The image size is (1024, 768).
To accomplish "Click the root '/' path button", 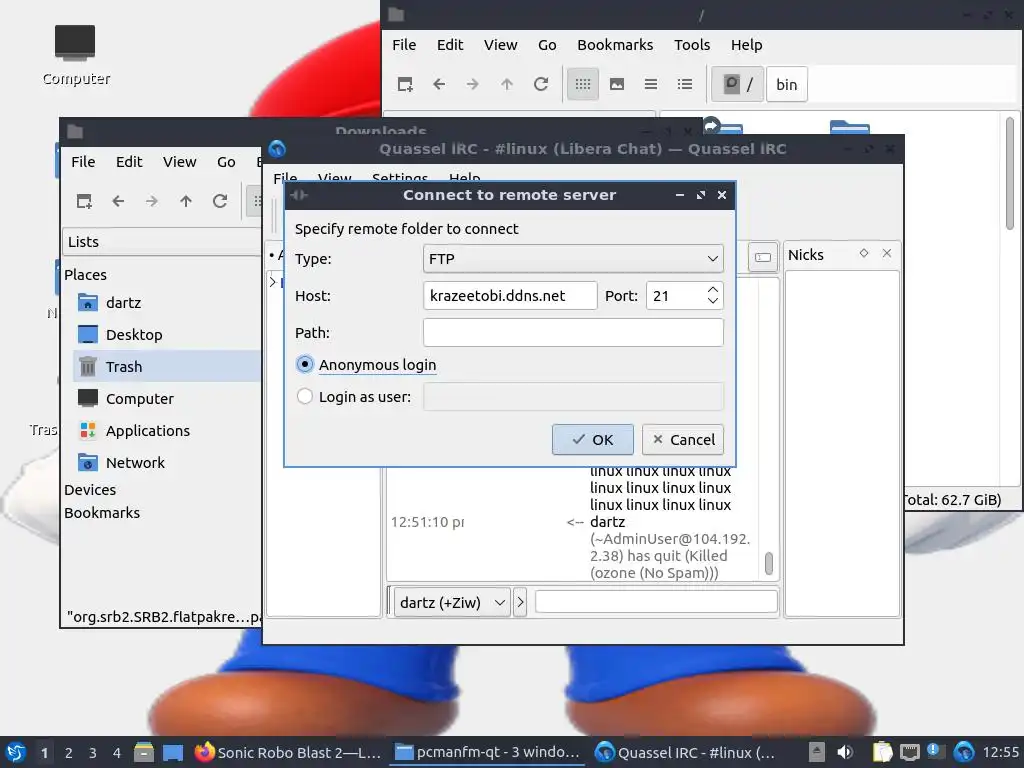I will [x=737, y=84].
